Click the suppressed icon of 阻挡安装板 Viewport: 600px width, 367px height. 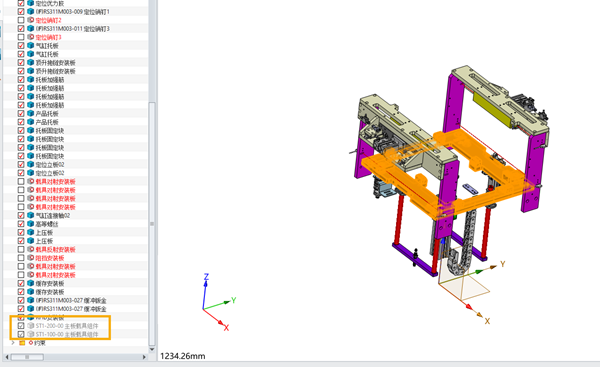31,258
